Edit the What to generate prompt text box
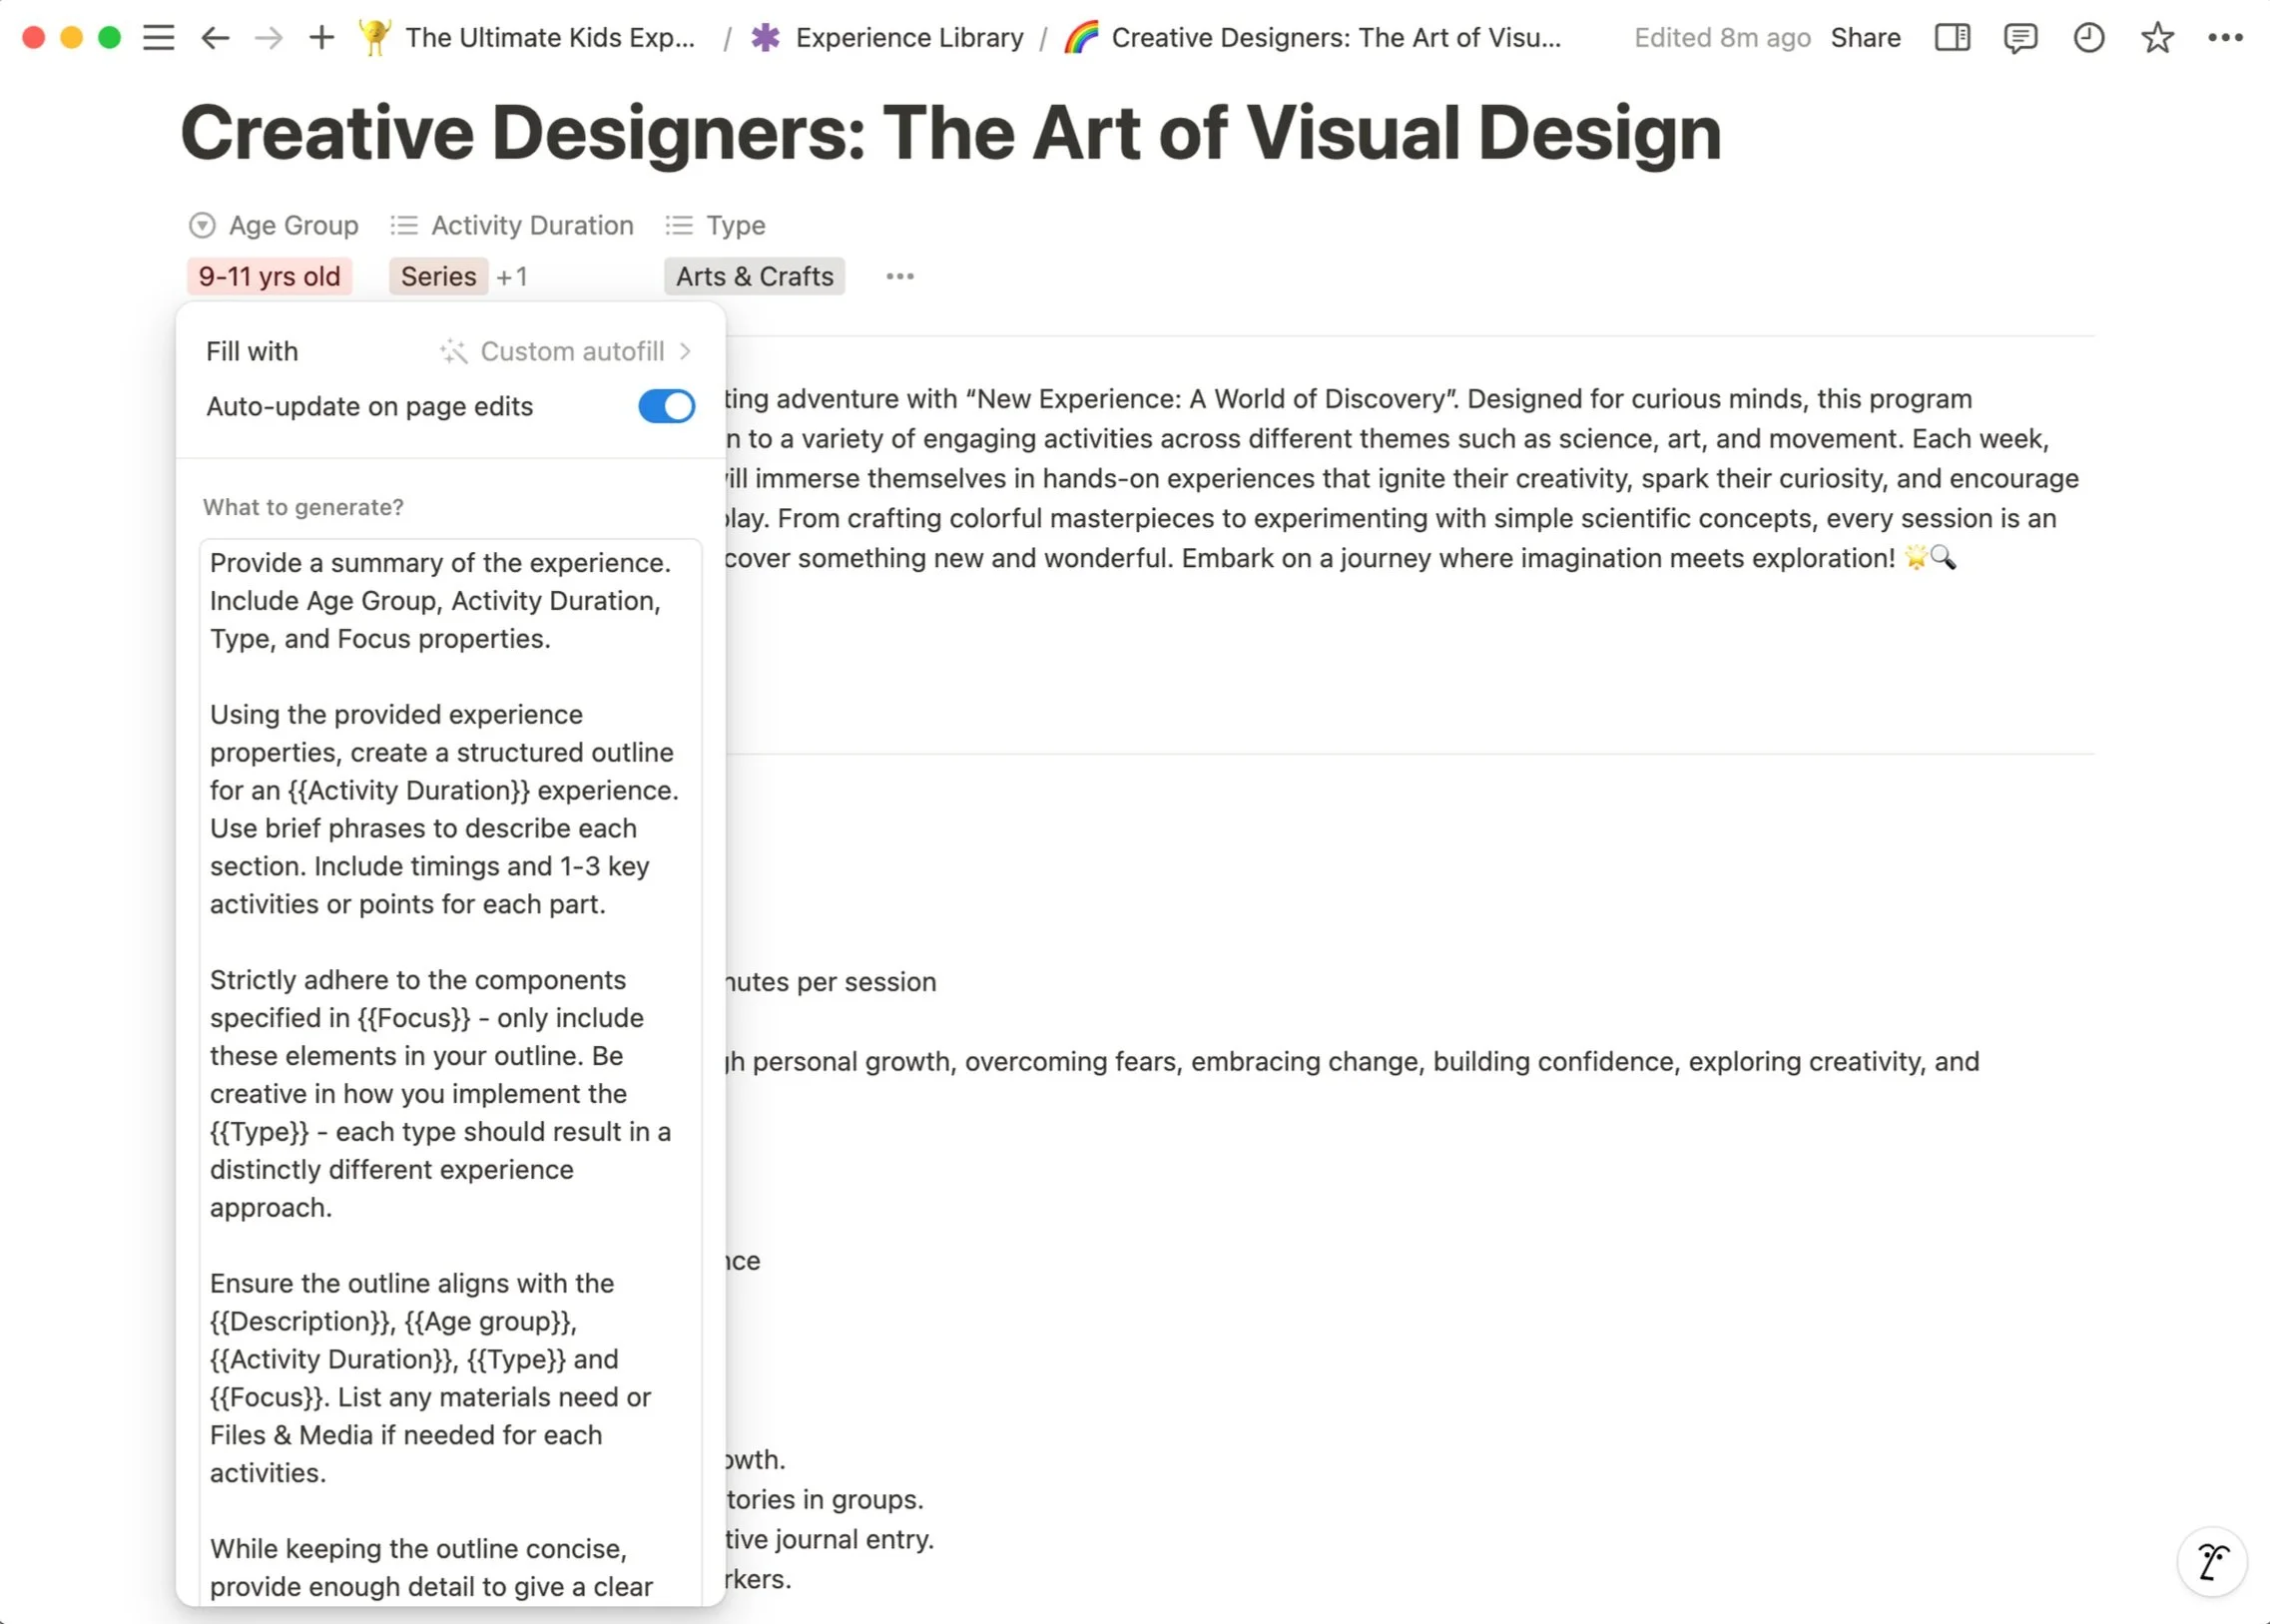The image size is (2270, 1624). click(x=451, y=1072)
